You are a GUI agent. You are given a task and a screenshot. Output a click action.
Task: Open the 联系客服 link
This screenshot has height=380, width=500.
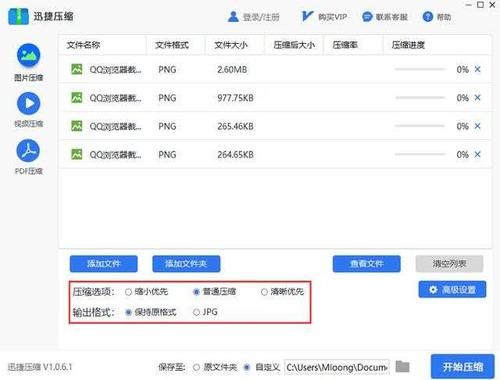pyautogui.click(x=392, y=17)
